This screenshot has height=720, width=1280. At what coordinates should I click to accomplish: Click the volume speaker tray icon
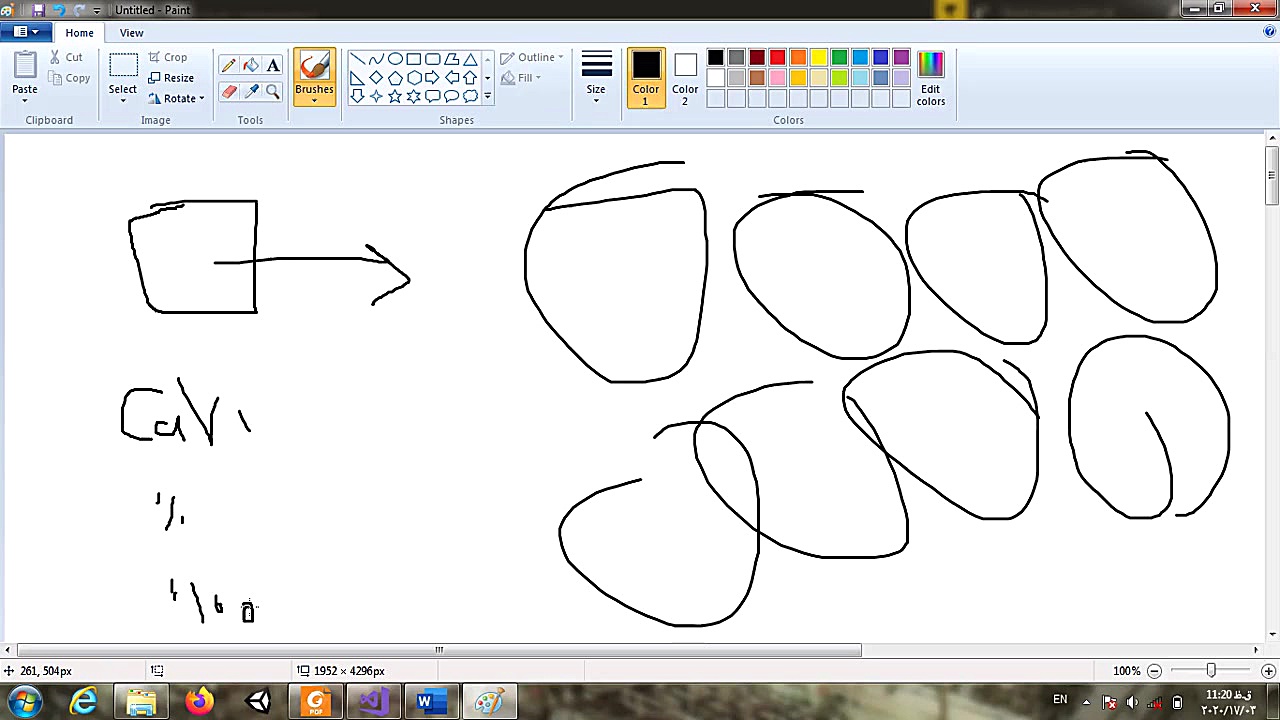pos(1133,702)
